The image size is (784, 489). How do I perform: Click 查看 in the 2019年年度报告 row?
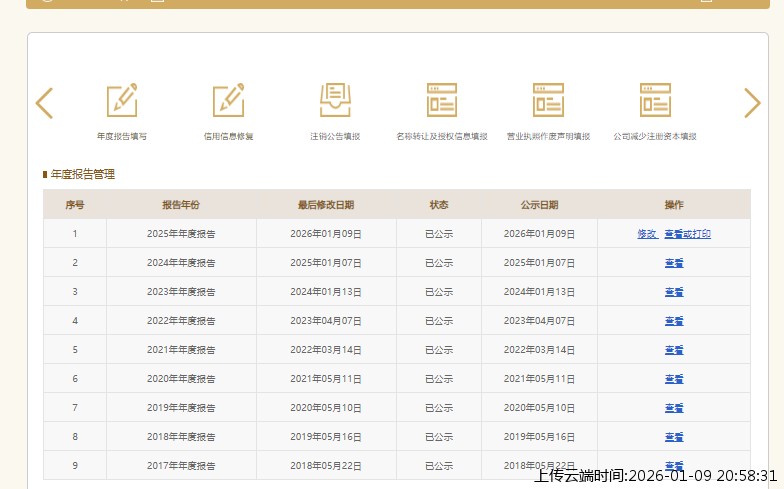point(674,408)
